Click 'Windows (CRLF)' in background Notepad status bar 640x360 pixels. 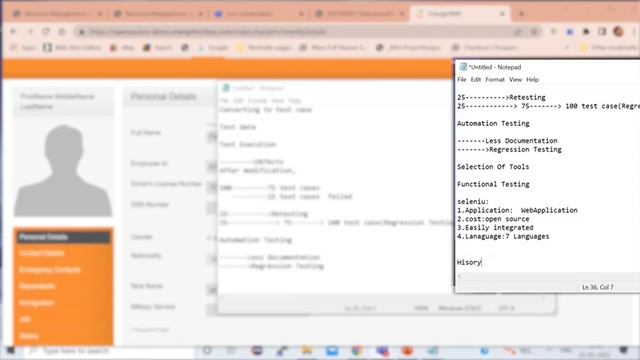click(x=460, y=308)
